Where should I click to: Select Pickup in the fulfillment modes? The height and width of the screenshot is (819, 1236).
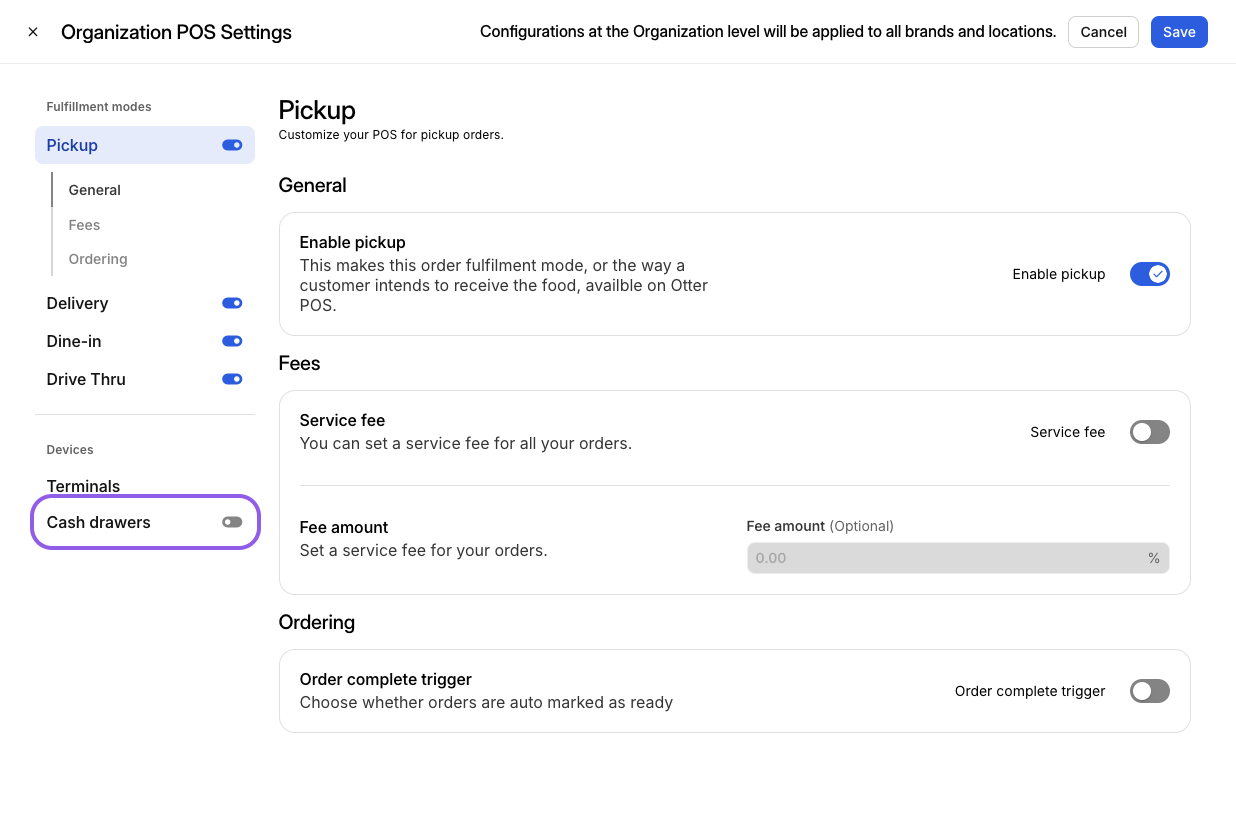(72, 145)
